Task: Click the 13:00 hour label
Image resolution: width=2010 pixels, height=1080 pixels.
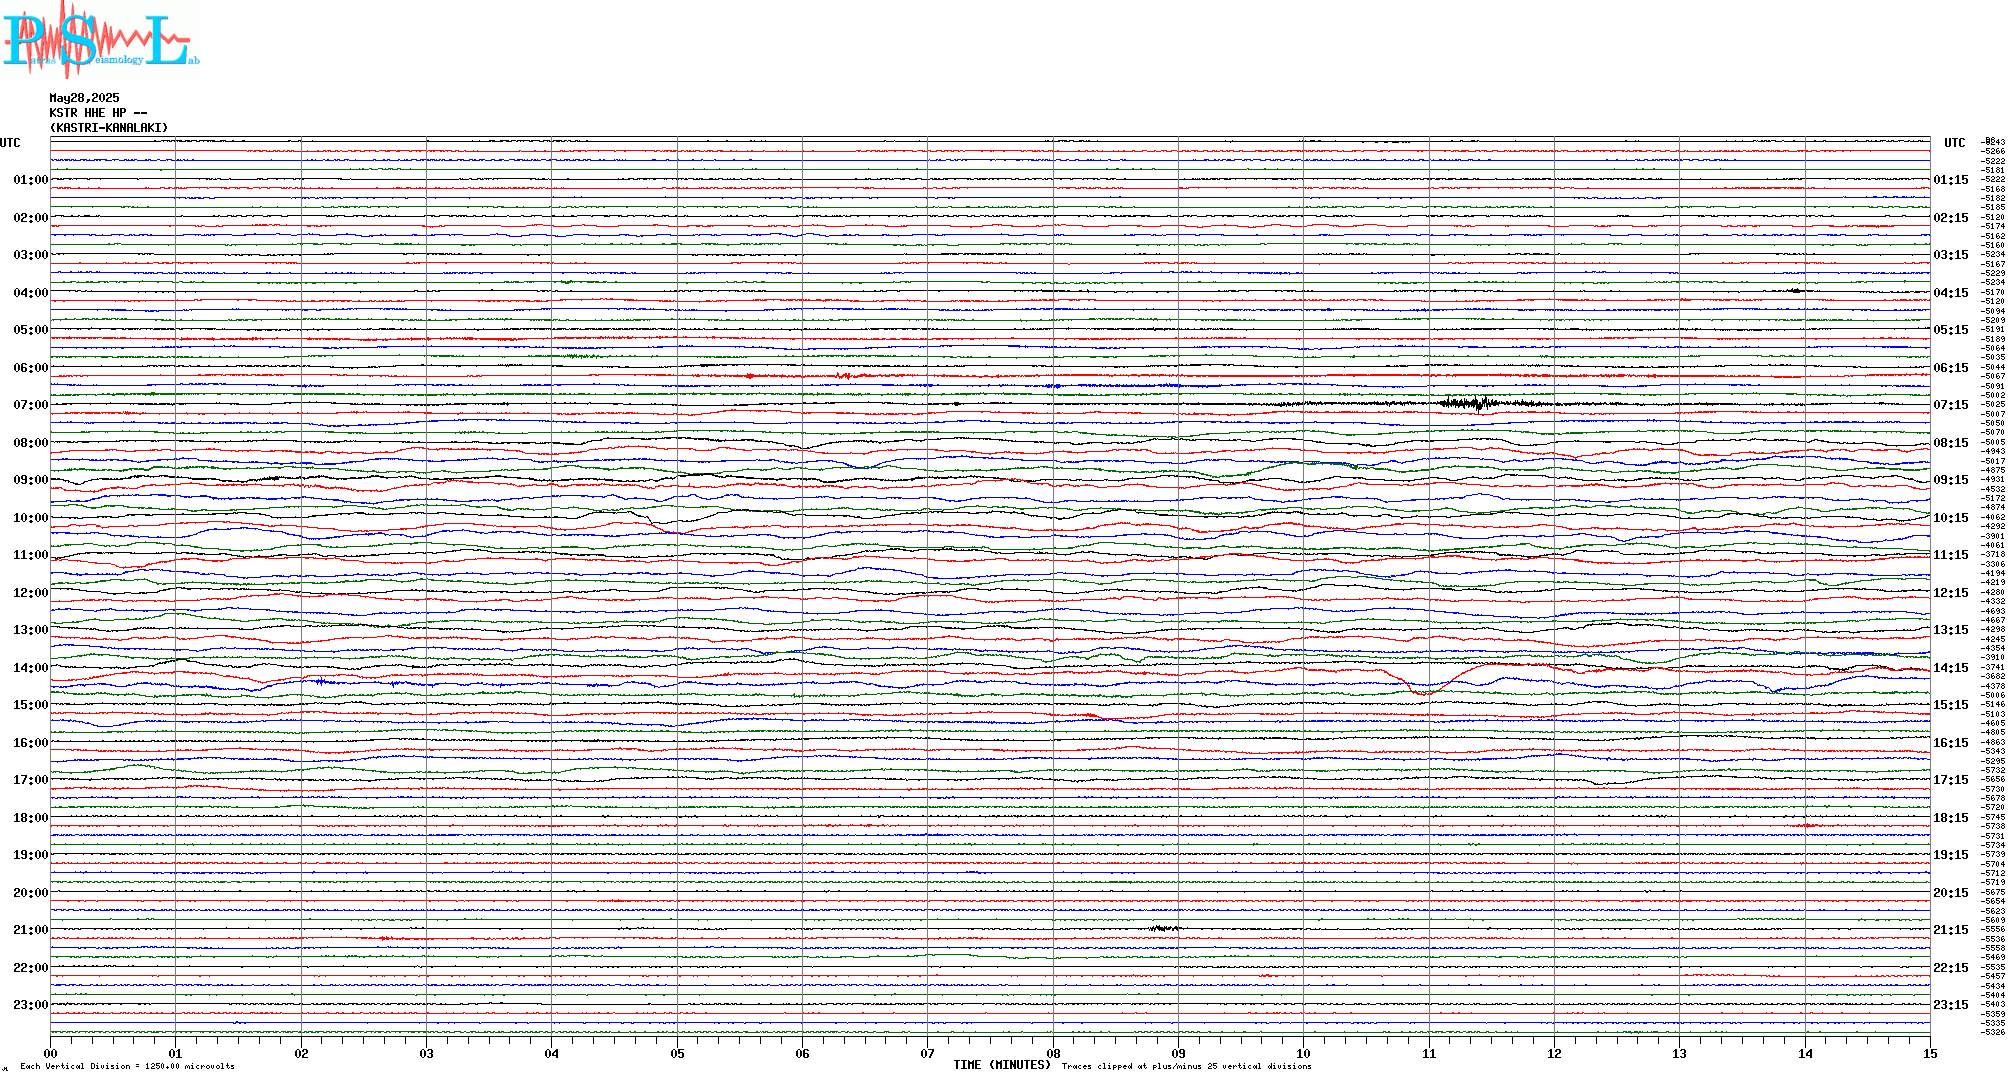Action: tap(31, 630)
